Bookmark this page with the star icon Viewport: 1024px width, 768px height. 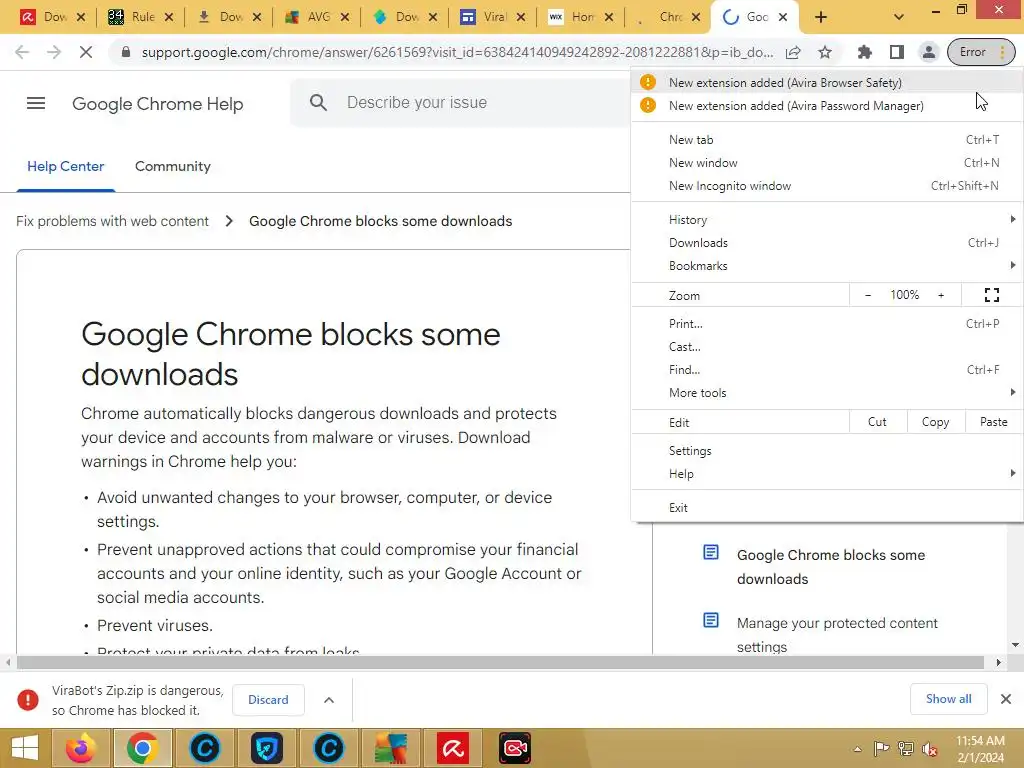point(825,52)
